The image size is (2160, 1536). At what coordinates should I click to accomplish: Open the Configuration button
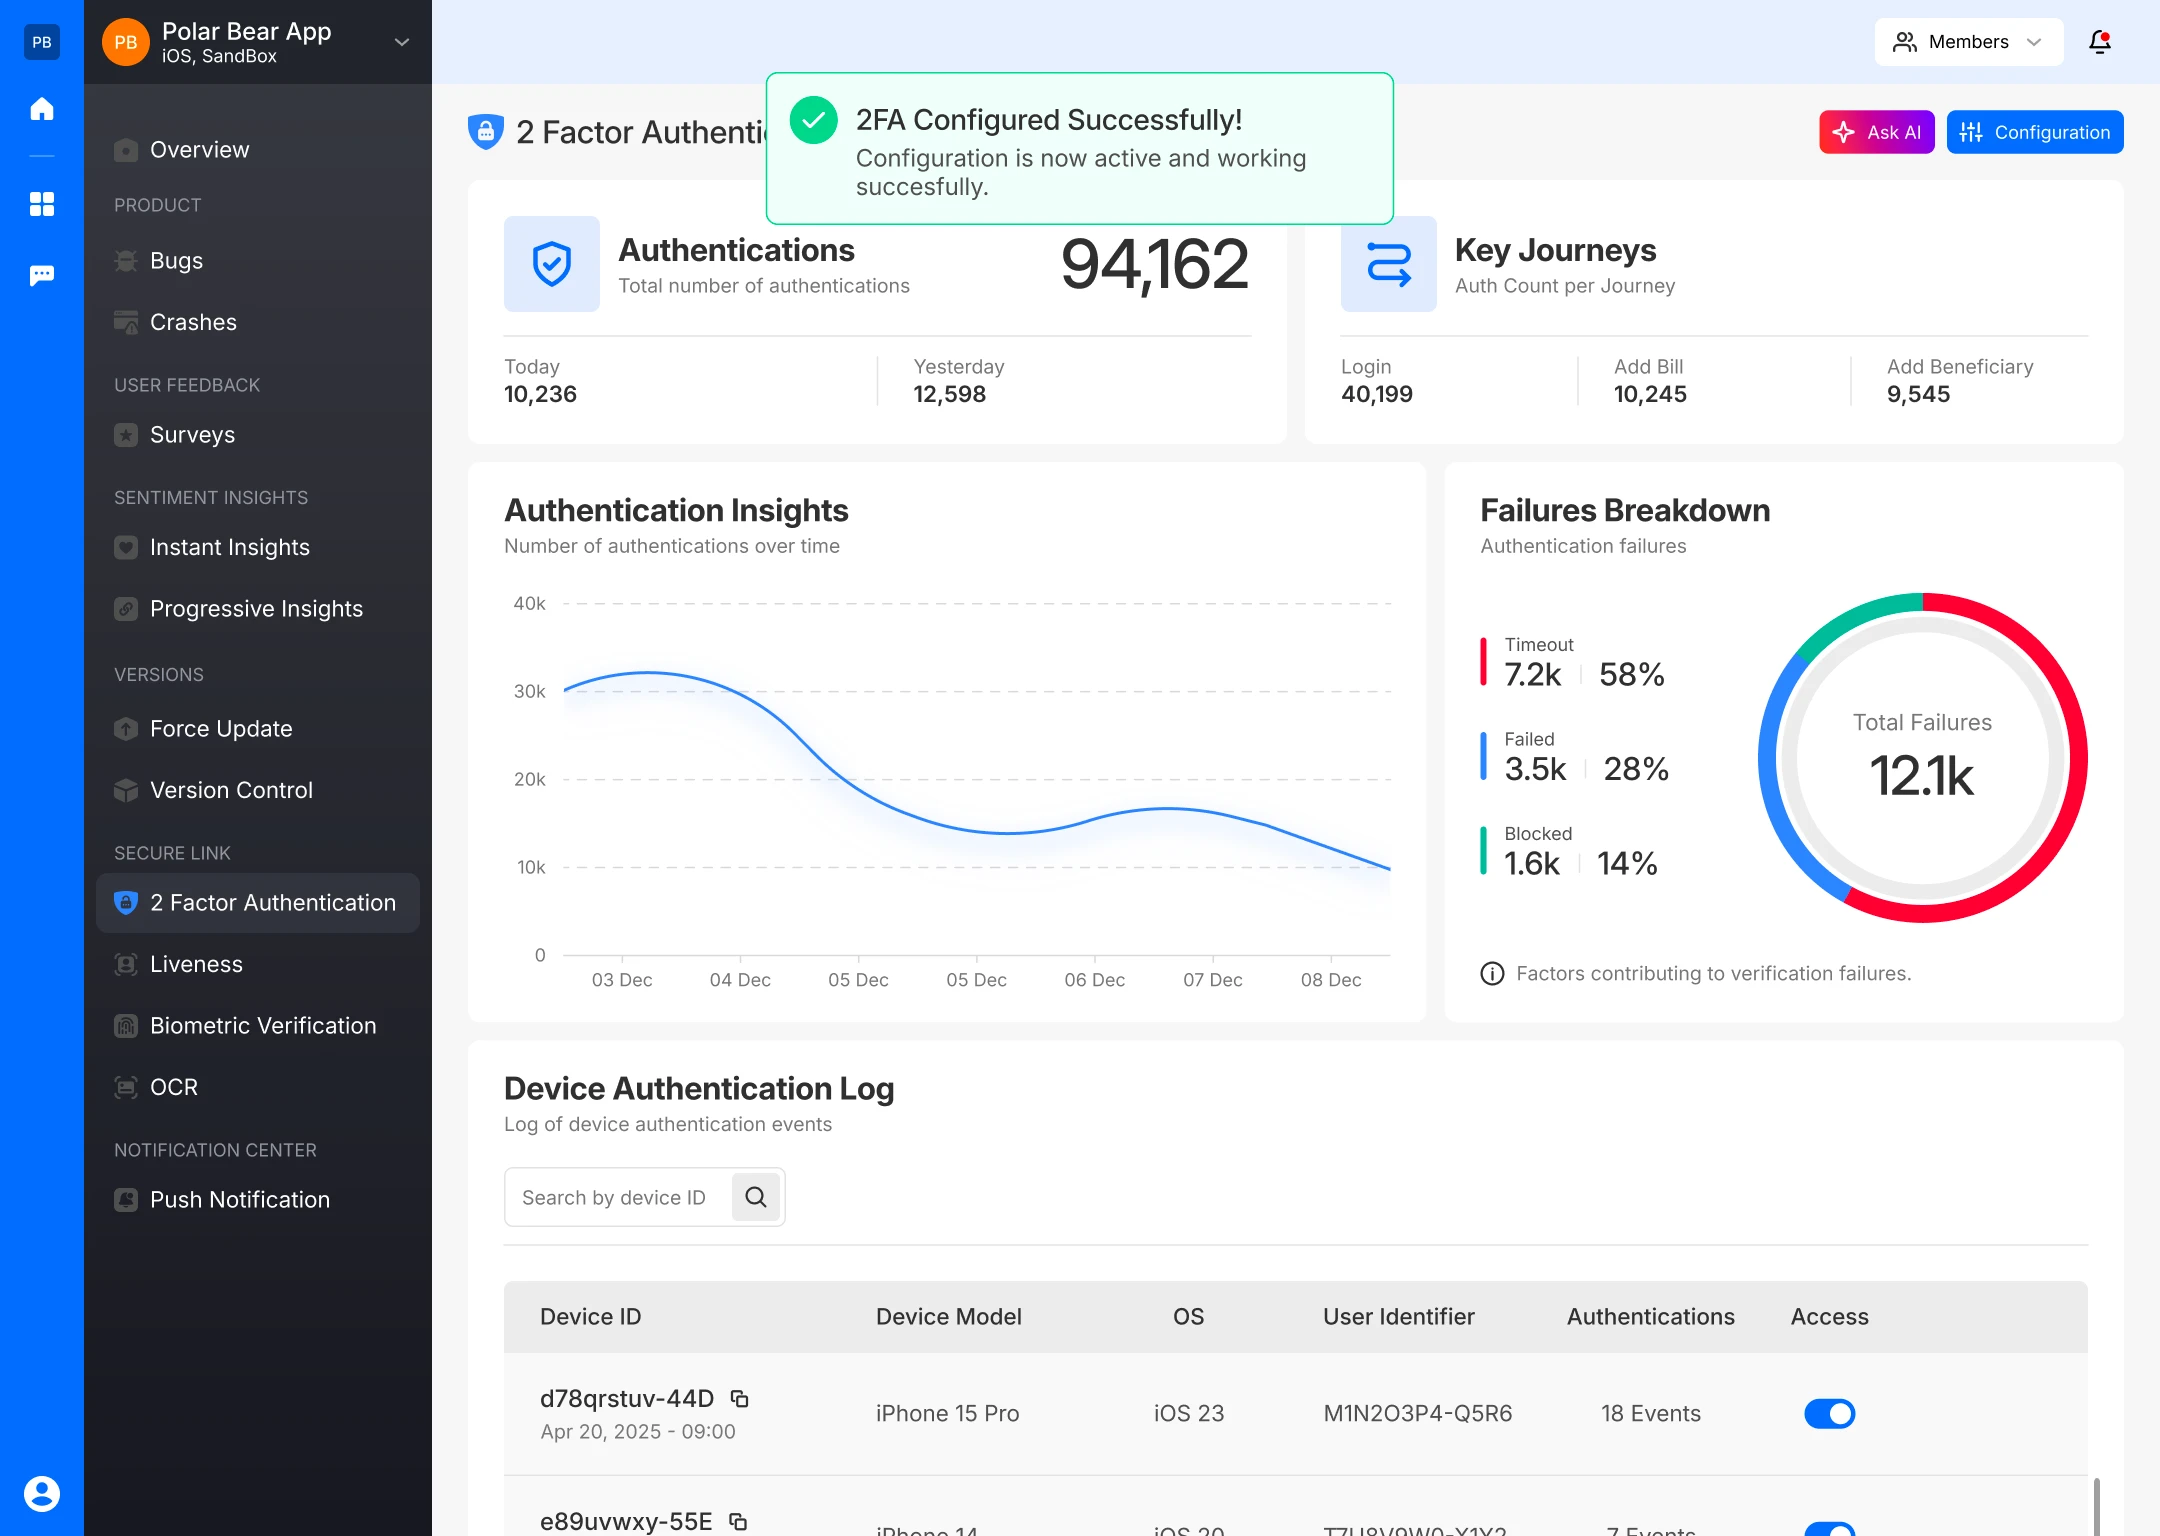[2034, 132]
